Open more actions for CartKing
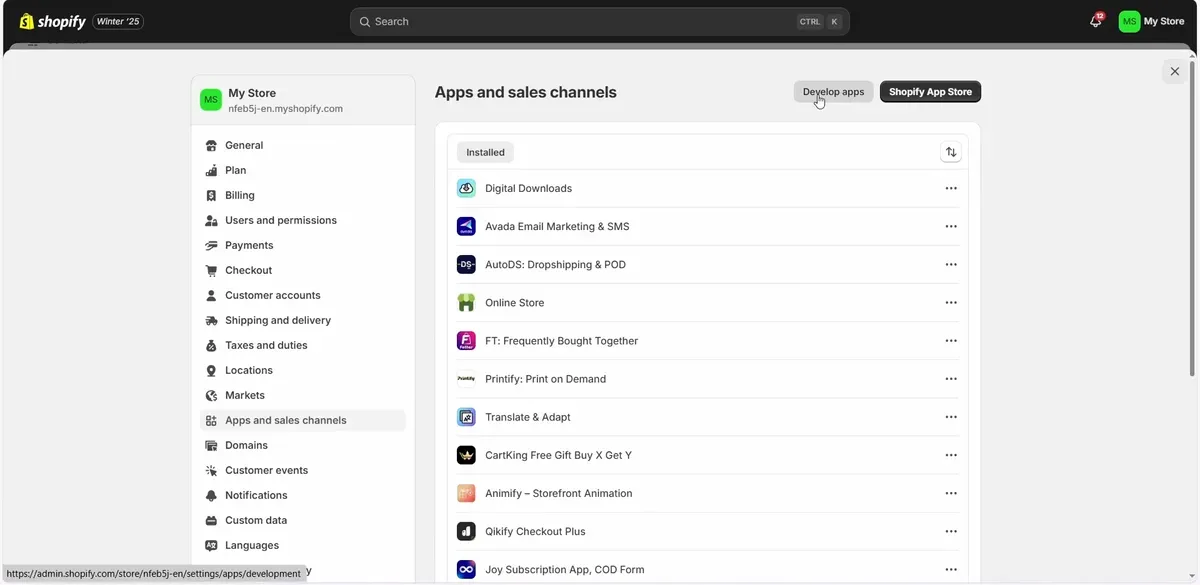The image size is (1200, 585). point(951,455)
